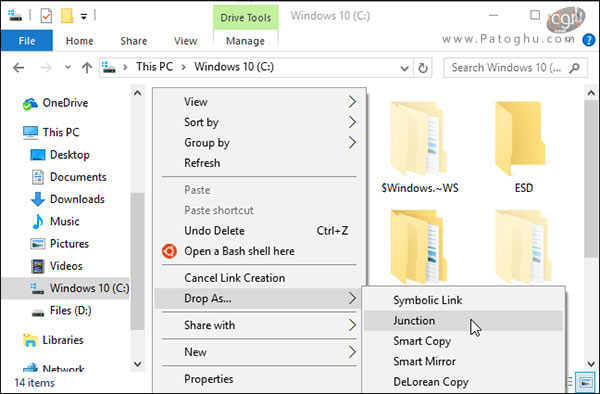Click the Drive Tools contextual tab header

246,17
